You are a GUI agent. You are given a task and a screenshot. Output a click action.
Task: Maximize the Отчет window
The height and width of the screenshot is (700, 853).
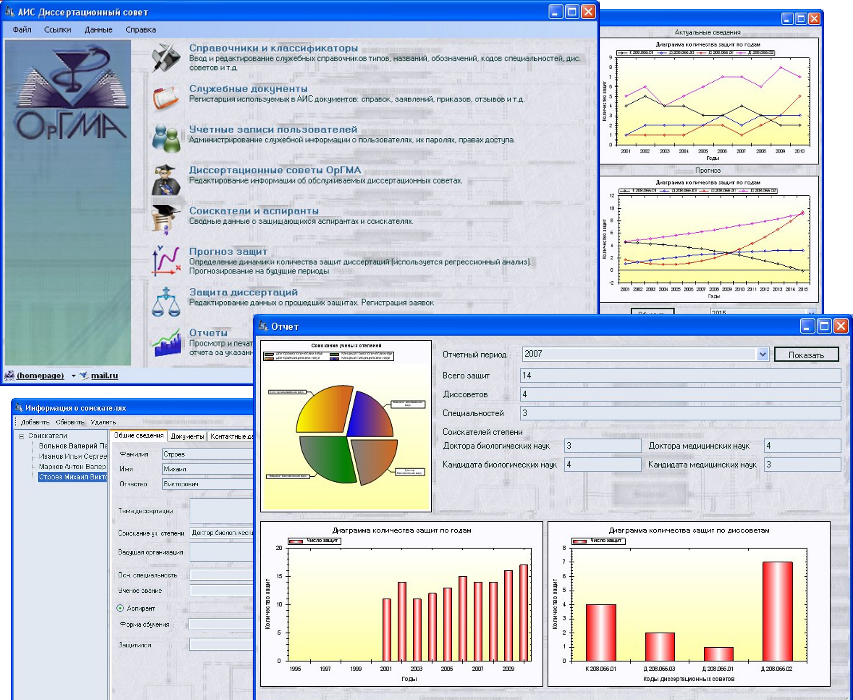[825, 326]
